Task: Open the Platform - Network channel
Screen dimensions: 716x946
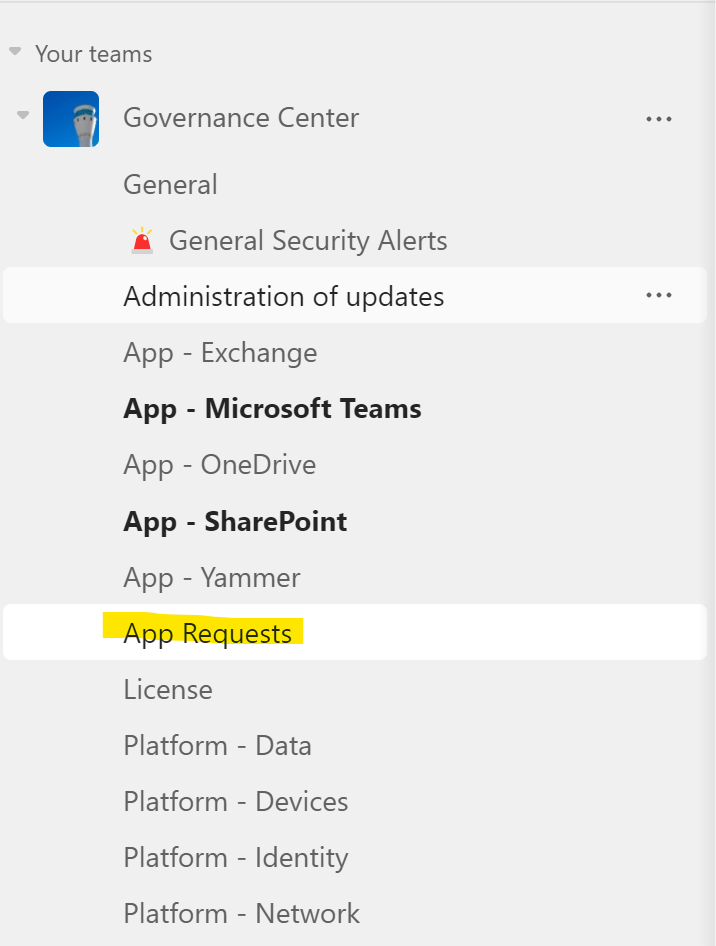Action: [241, 914]
